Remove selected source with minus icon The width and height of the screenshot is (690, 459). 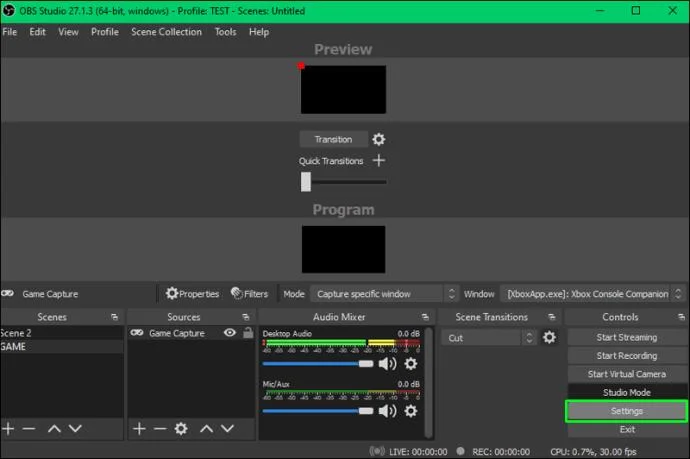coord(160,428)
